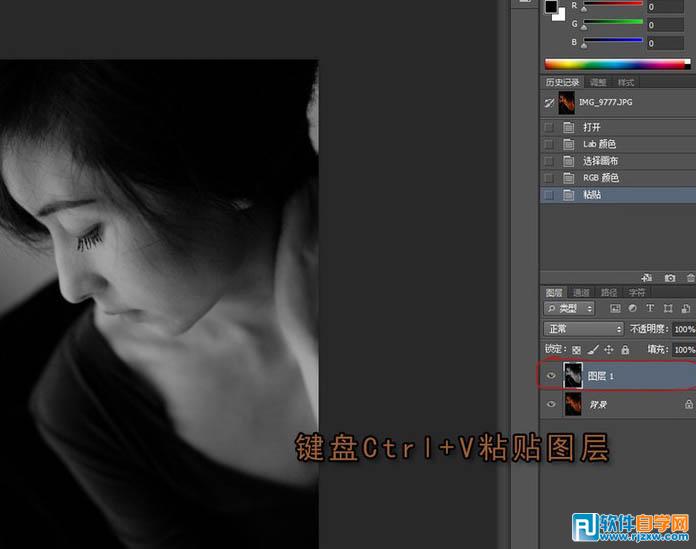Create a new snapshot with camera icon

[x=670, y=278]
